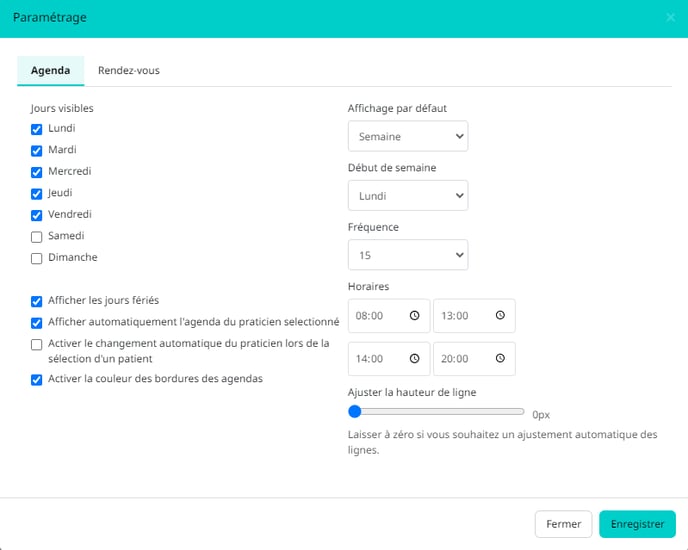The width and height of the screenshot is (688, 550).
Task: Close the Paramétrage dialog with X
Action: (670, 17)
